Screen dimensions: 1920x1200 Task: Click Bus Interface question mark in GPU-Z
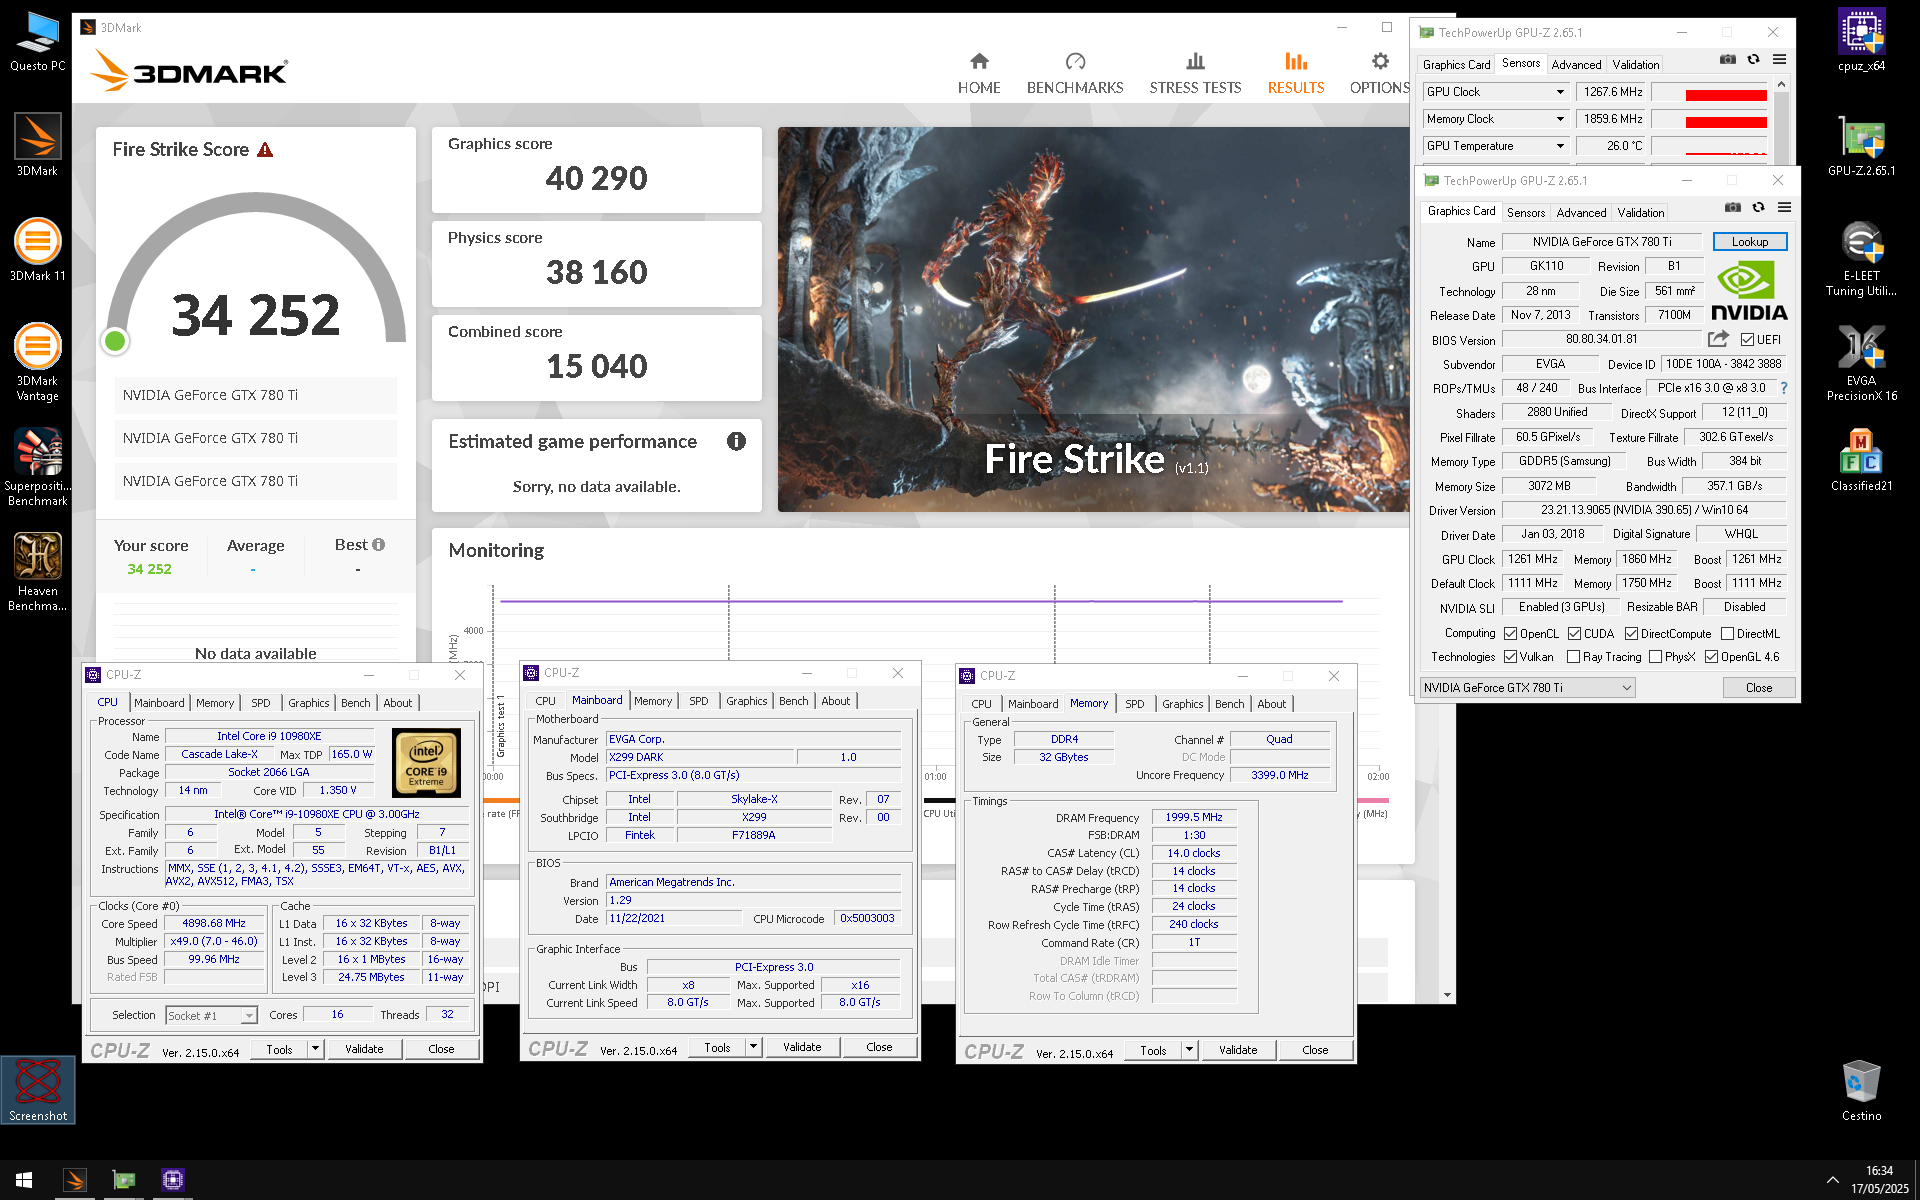pos(1783,388)
